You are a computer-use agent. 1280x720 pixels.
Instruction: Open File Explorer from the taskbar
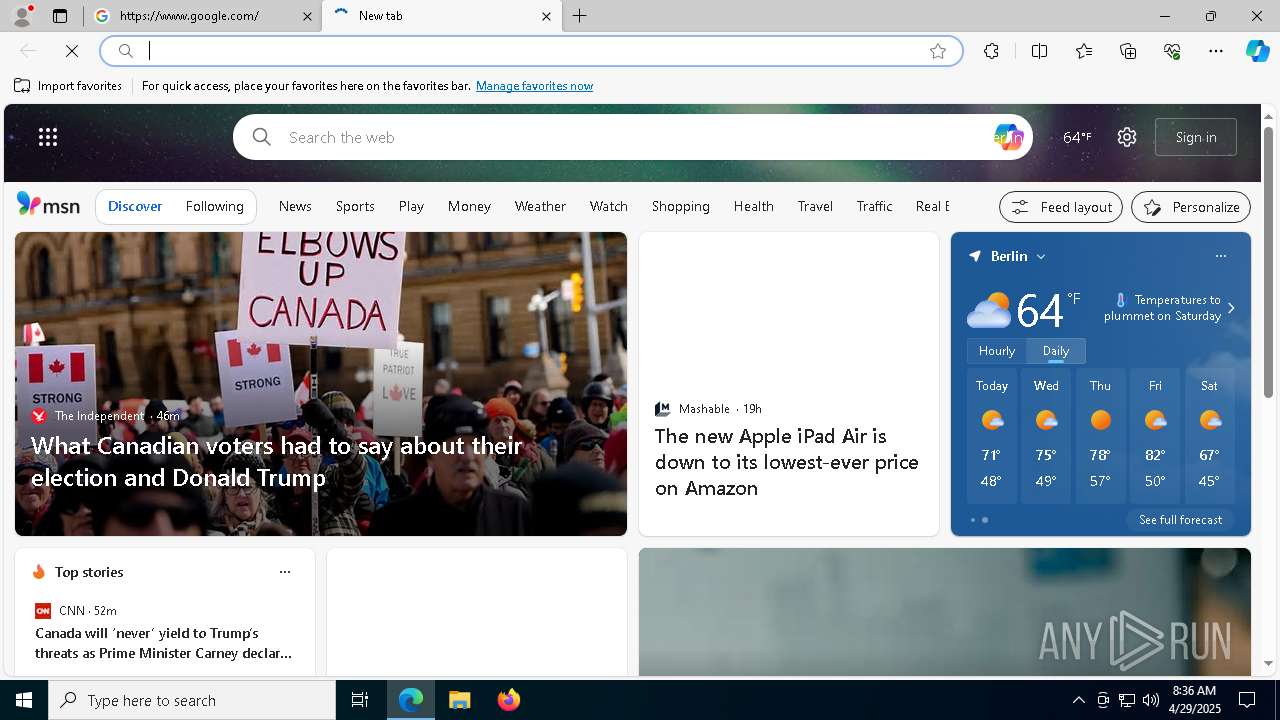point(460,700)
